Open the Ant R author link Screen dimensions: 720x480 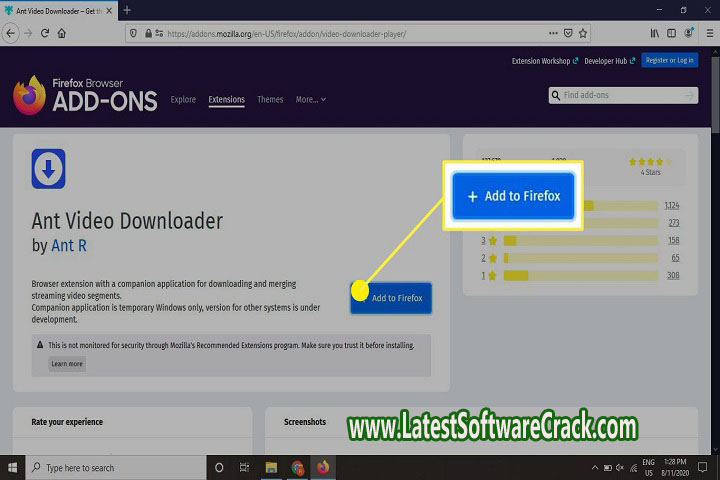69,245
